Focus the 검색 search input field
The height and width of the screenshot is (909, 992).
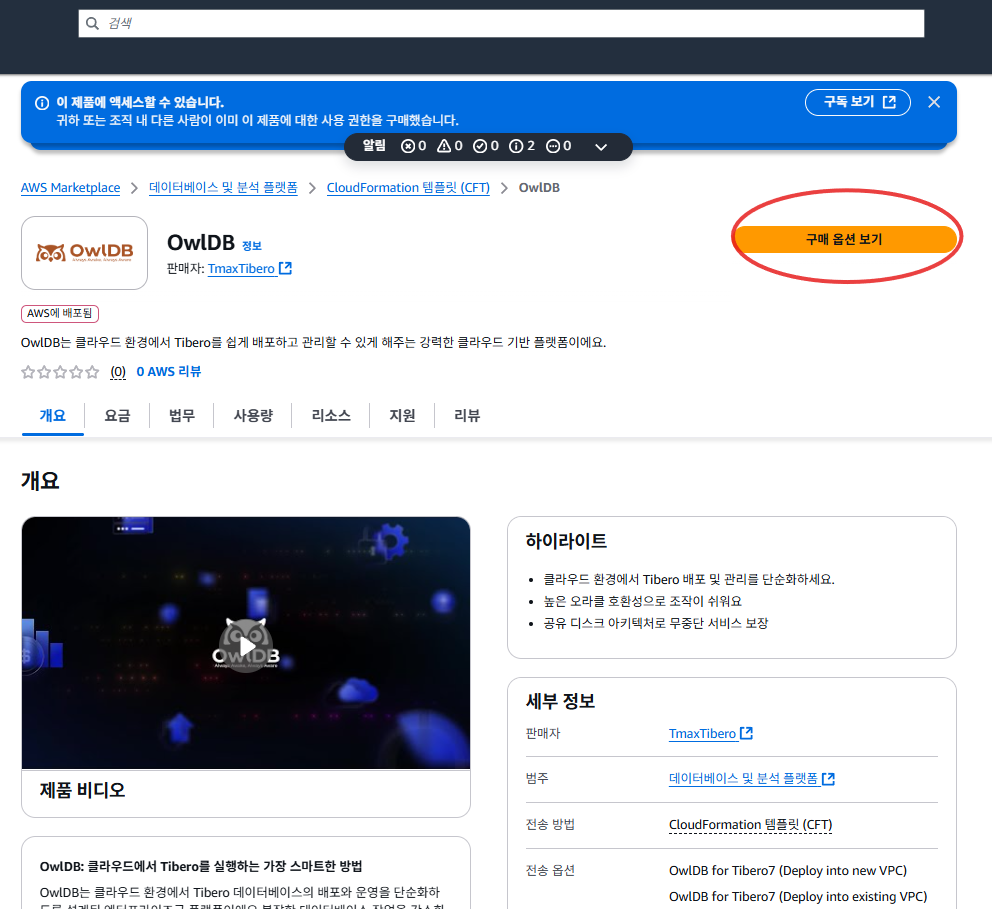coord(501,23)
